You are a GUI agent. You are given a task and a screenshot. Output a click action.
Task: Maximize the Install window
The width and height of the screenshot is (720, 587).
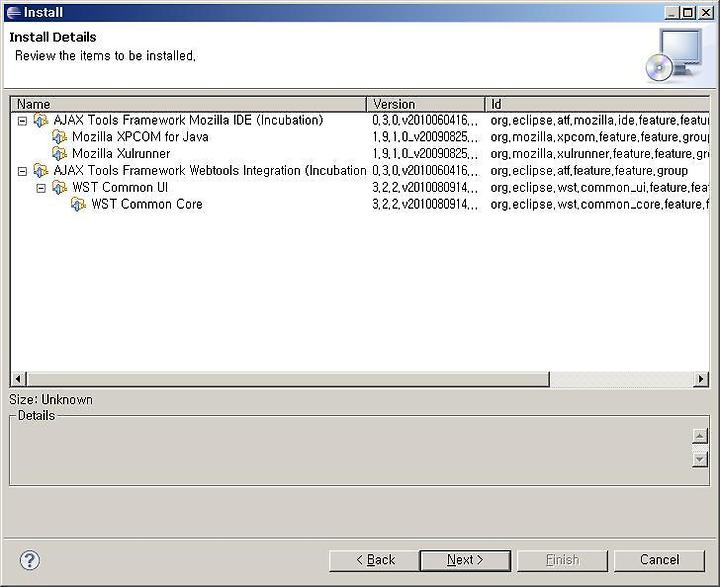pos(688,12)
